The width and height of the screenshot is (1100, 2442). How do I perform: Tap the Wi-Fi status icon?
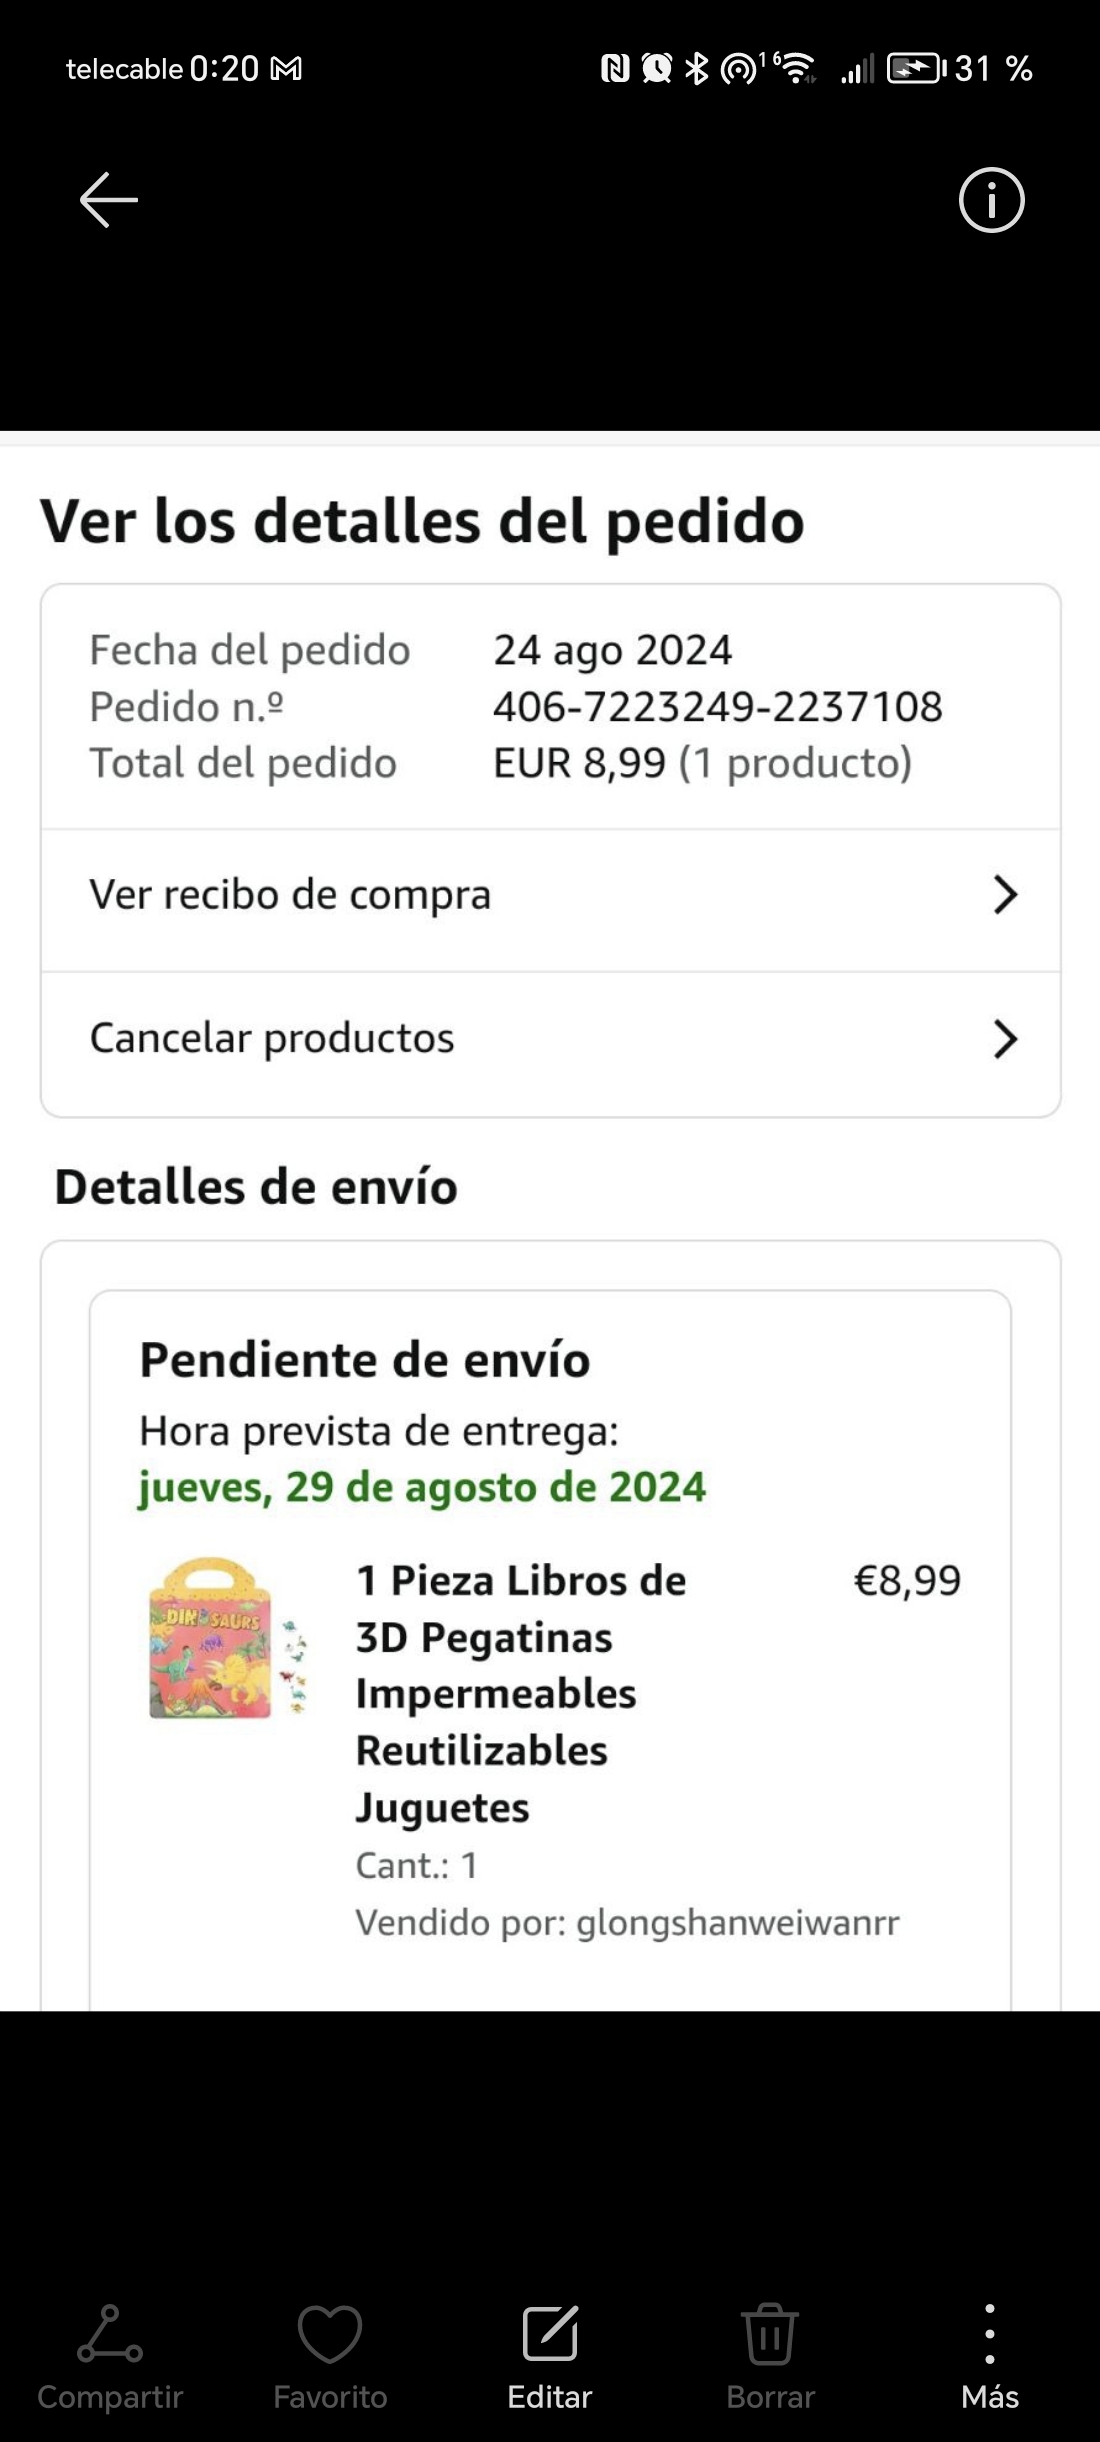pyautogui.click(x=797, y=68)
